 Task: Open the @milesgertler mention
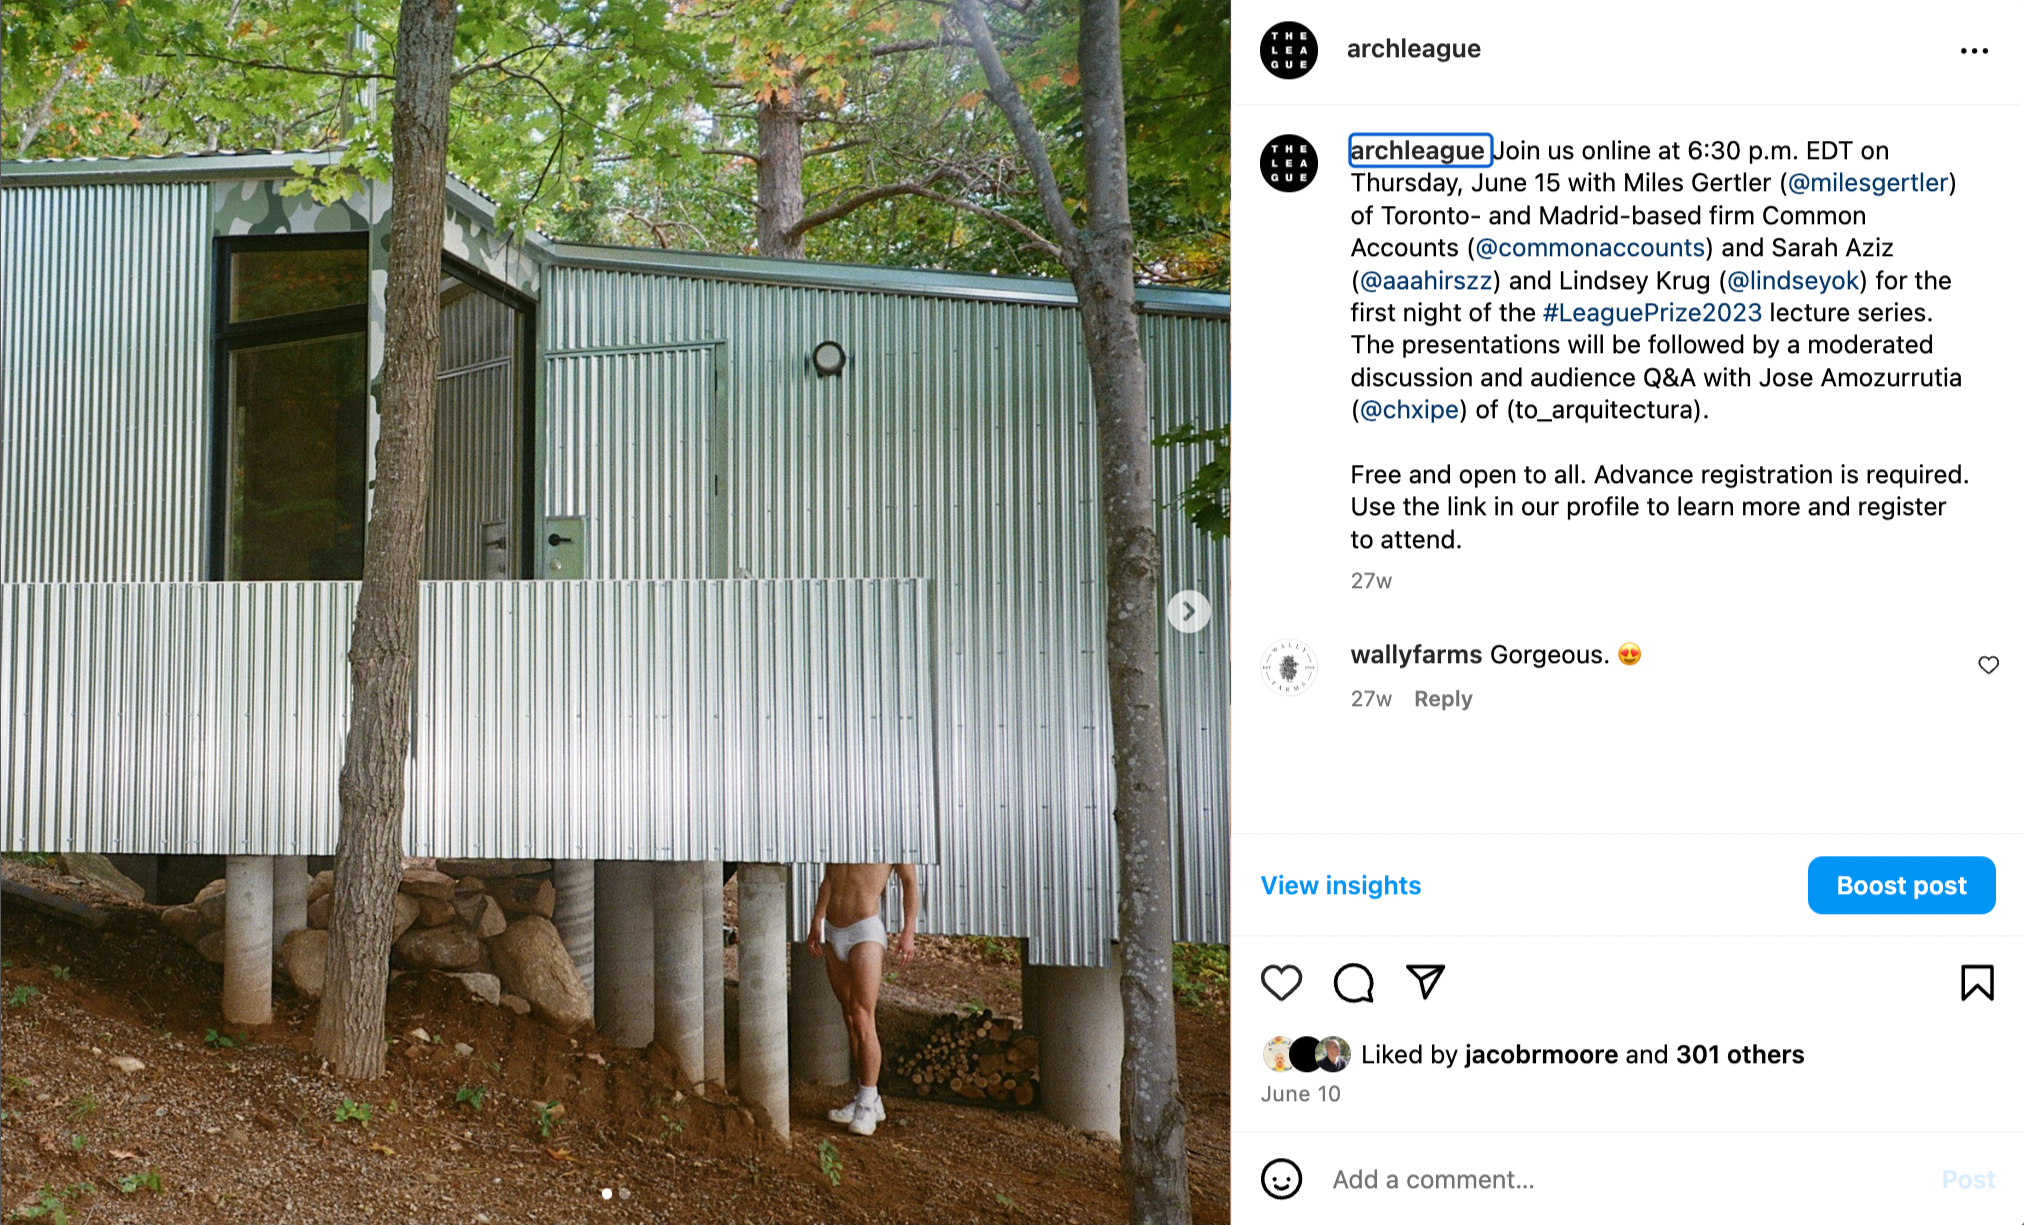click(1867, 183)
